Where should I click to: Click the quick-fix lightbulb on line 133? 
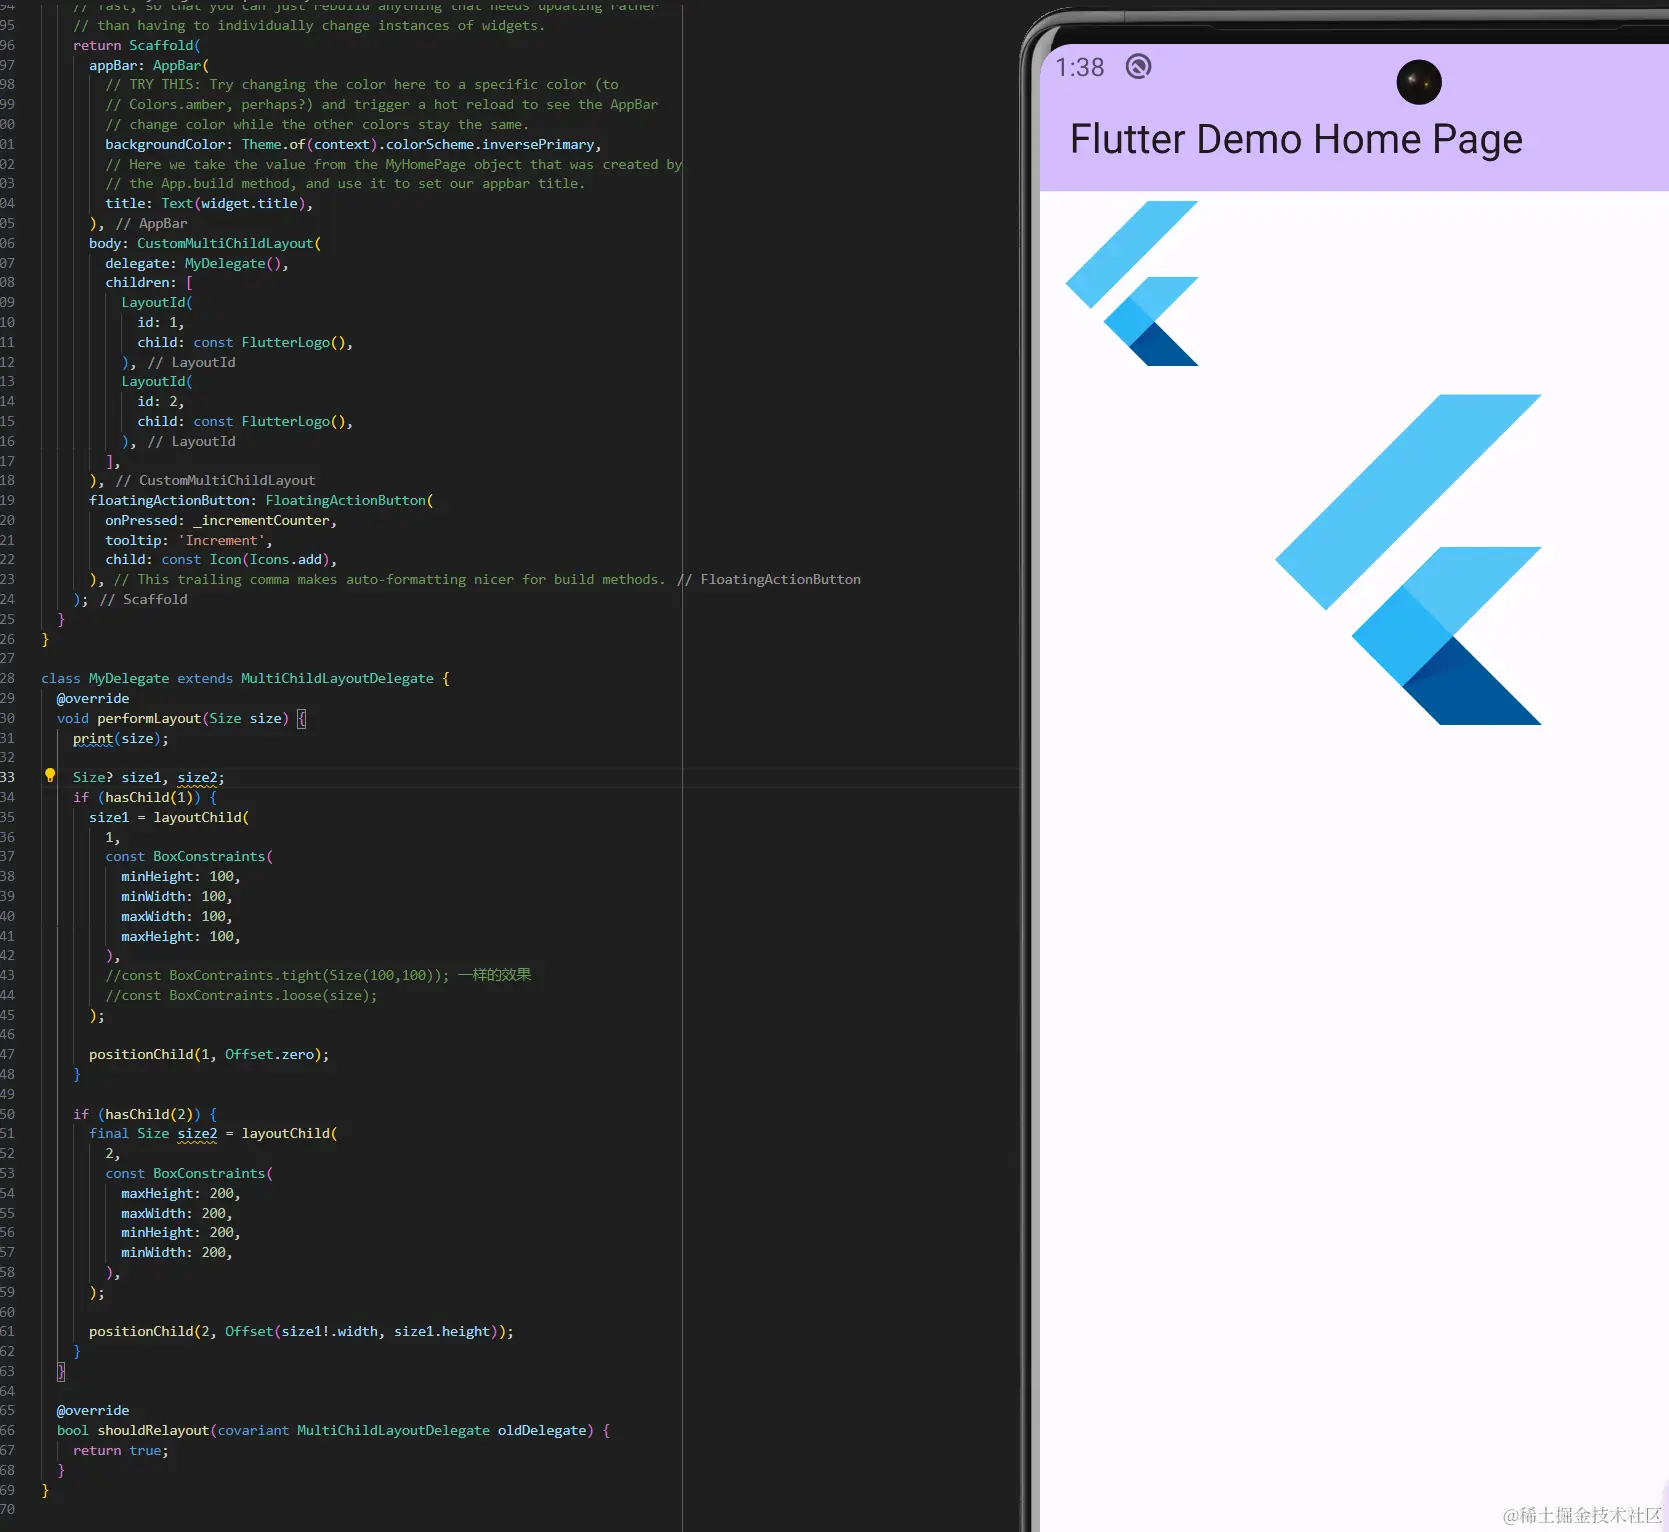click(50, 775)
